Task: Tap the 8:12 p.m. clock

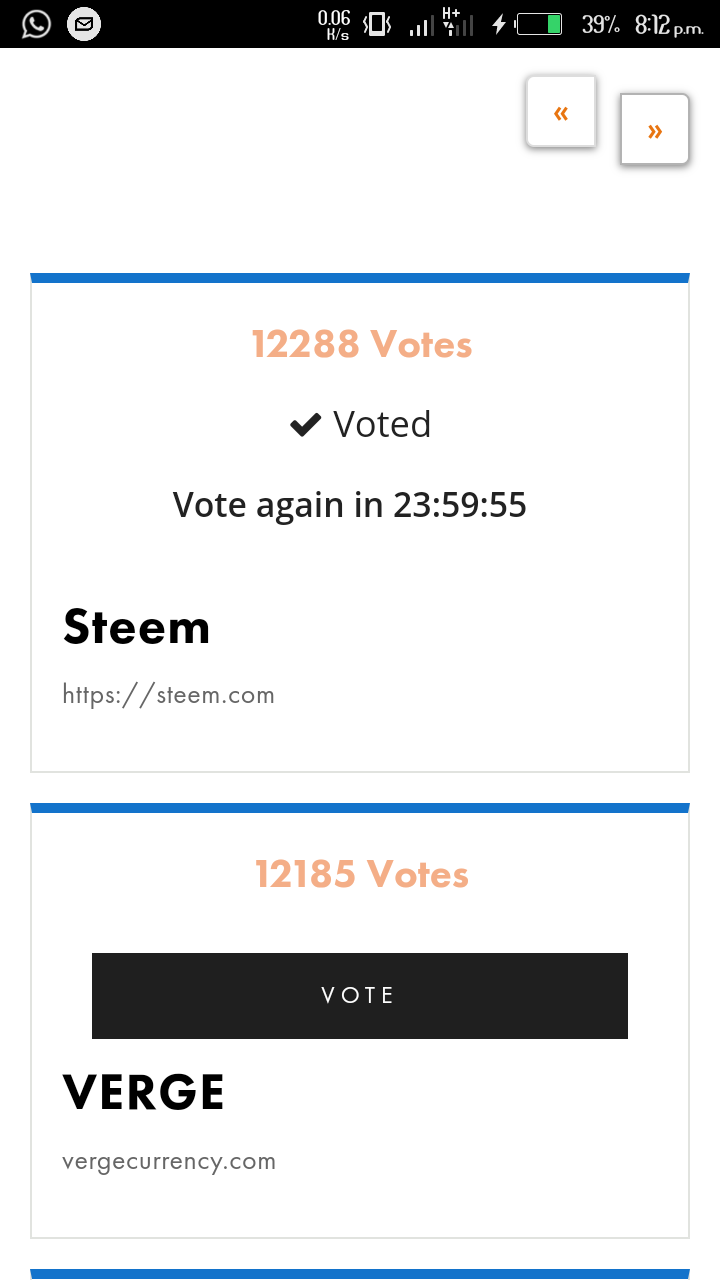Action: tap(669, 24)
